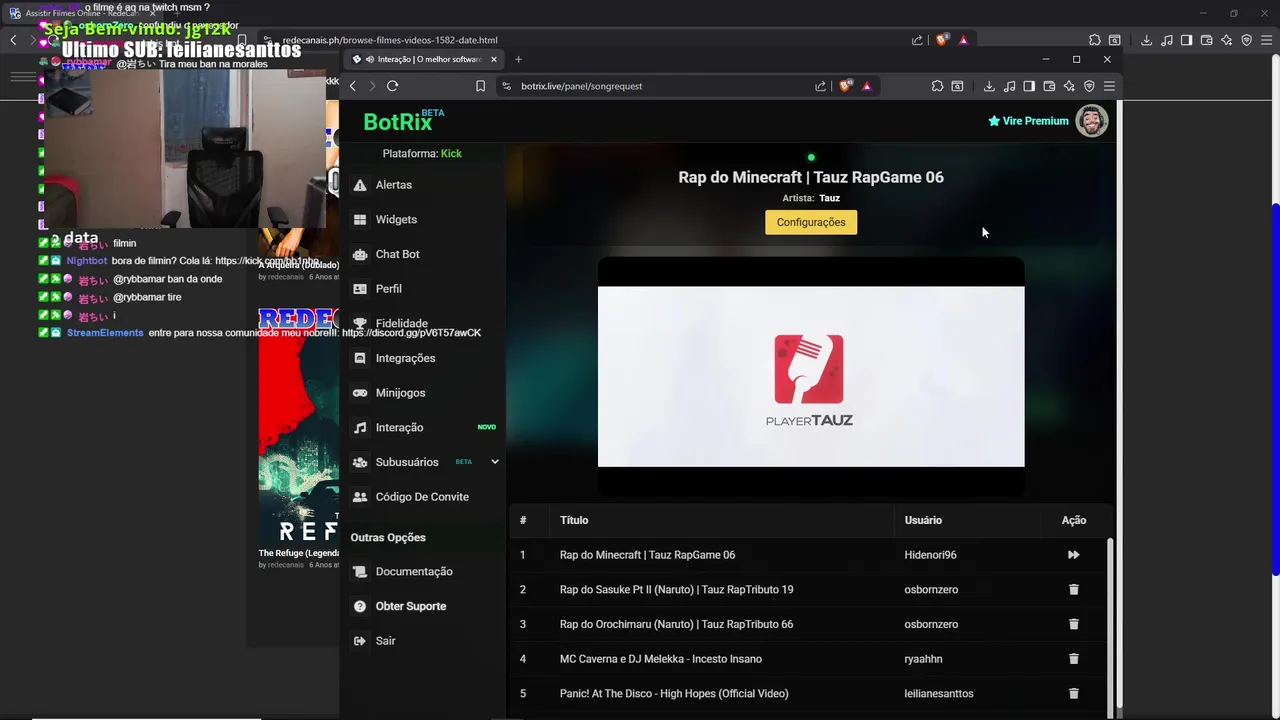Open new tab in botrix window
This screenshot has width=1280, height=720.
(518, 59)
